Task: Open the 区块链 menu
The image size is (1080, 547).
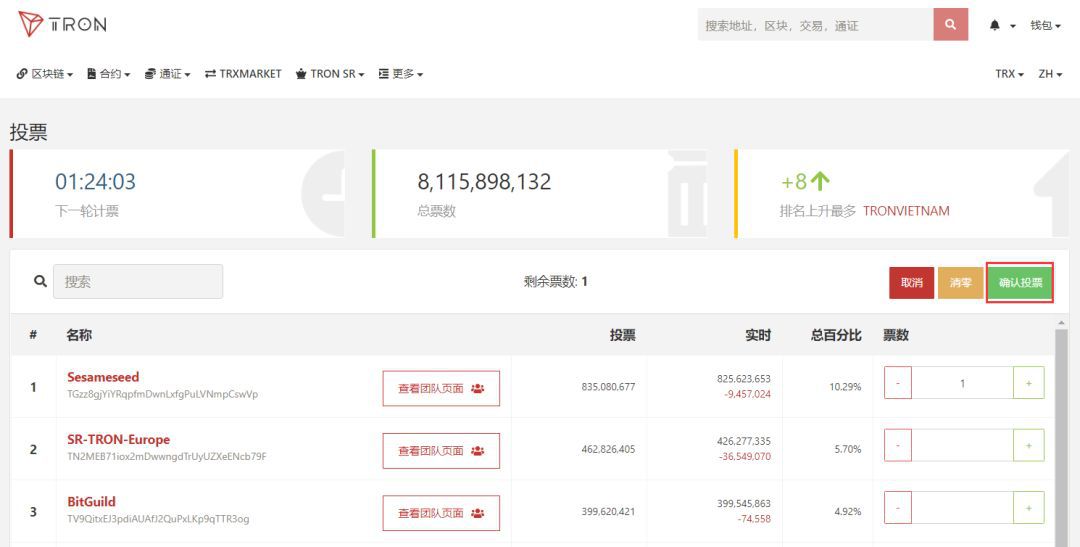Action: [x=45, y=74]
